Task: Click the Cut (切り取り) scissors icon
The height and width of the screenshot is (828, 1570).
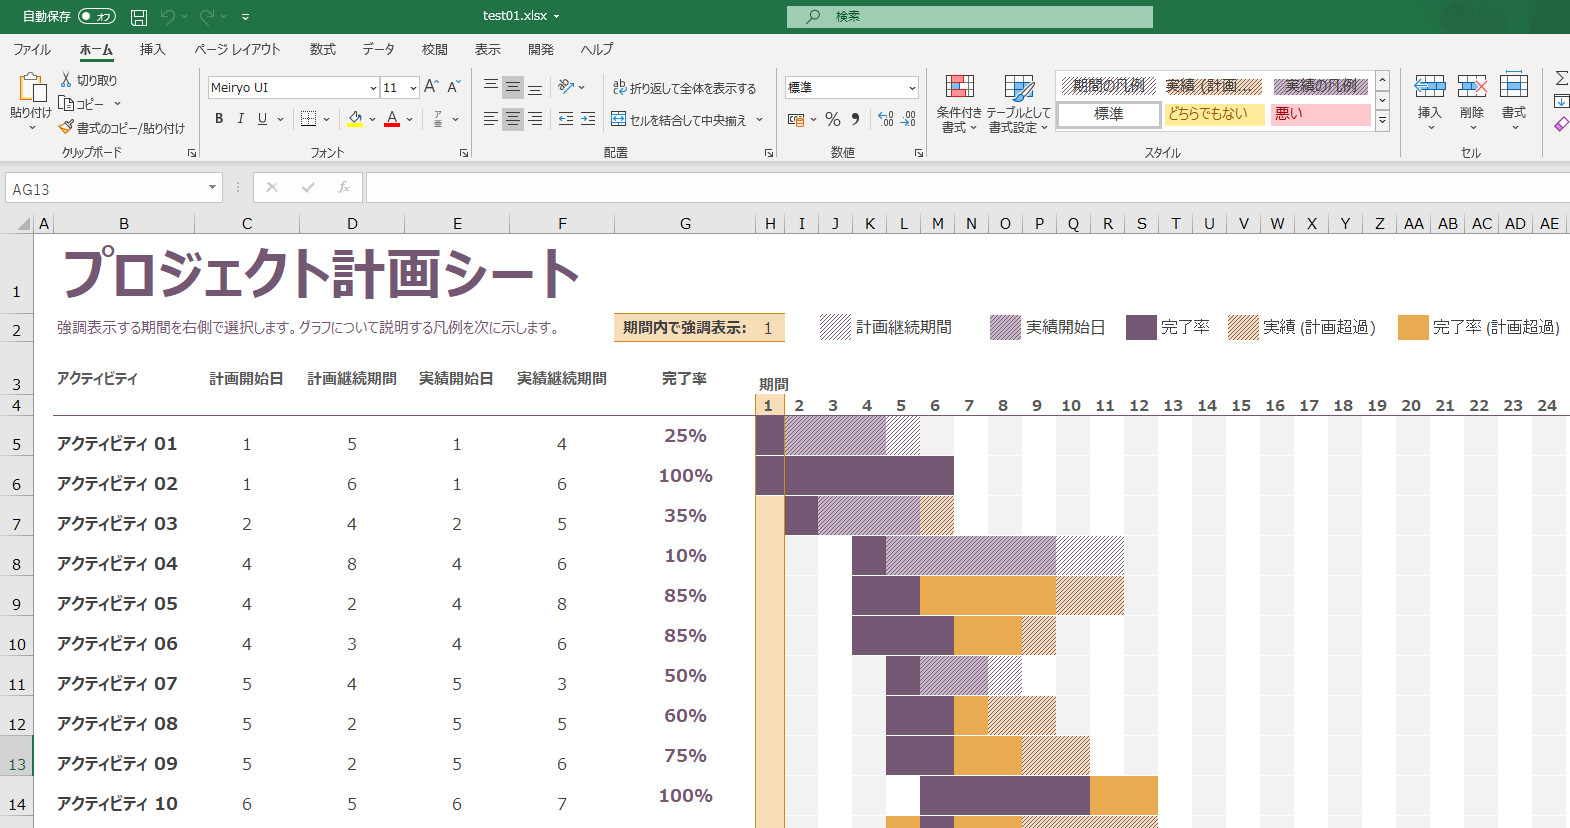Action: tap(66, 80)
